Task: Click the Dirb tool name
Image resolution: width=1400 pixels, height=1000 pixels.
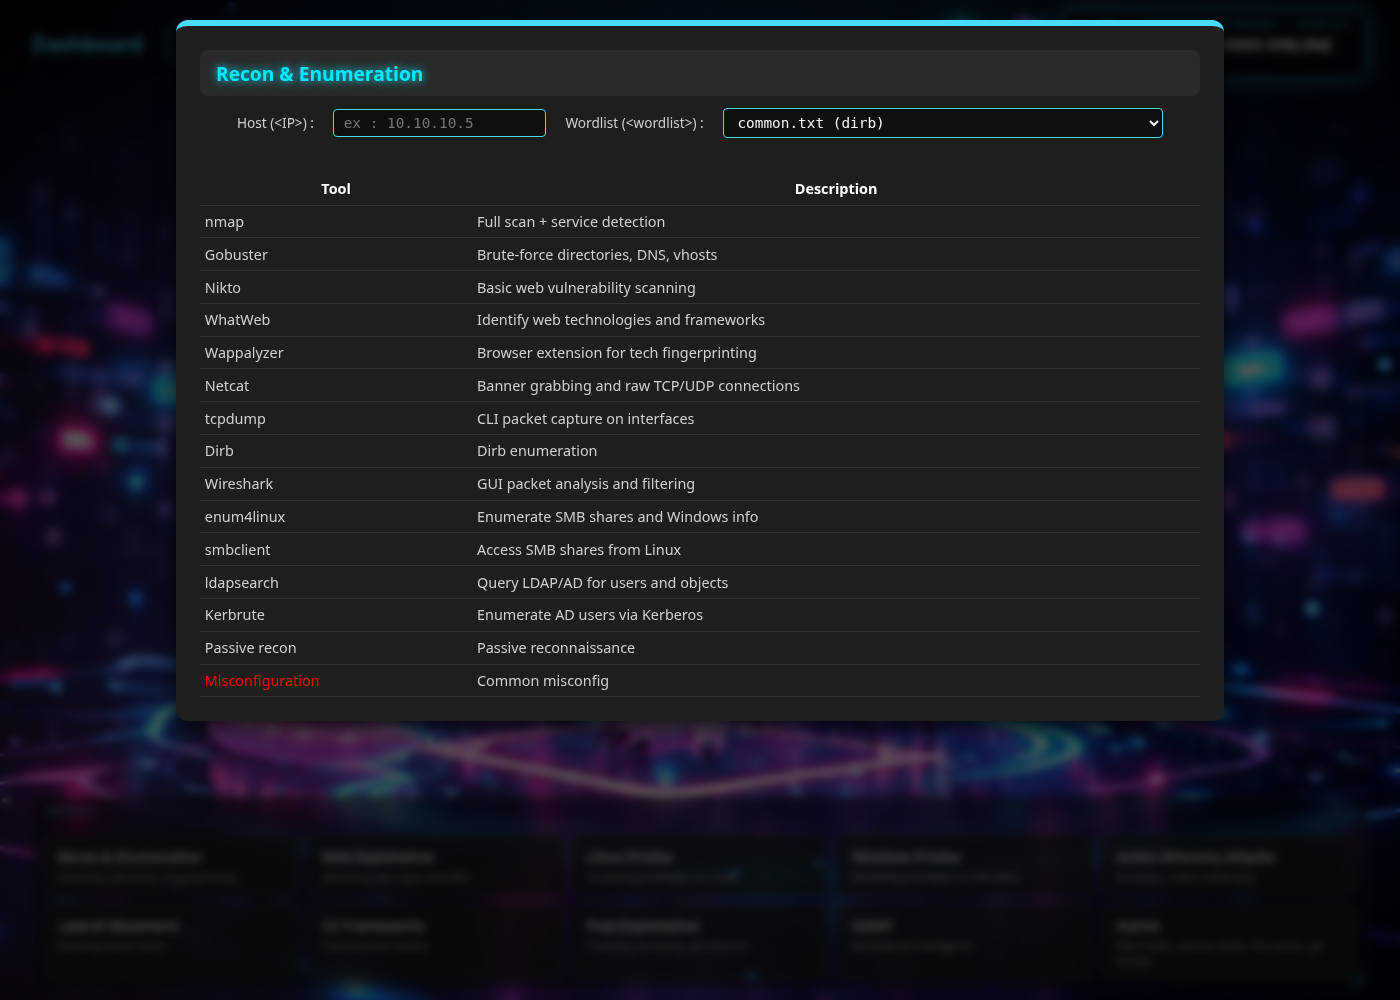Action: coord(219,451)
